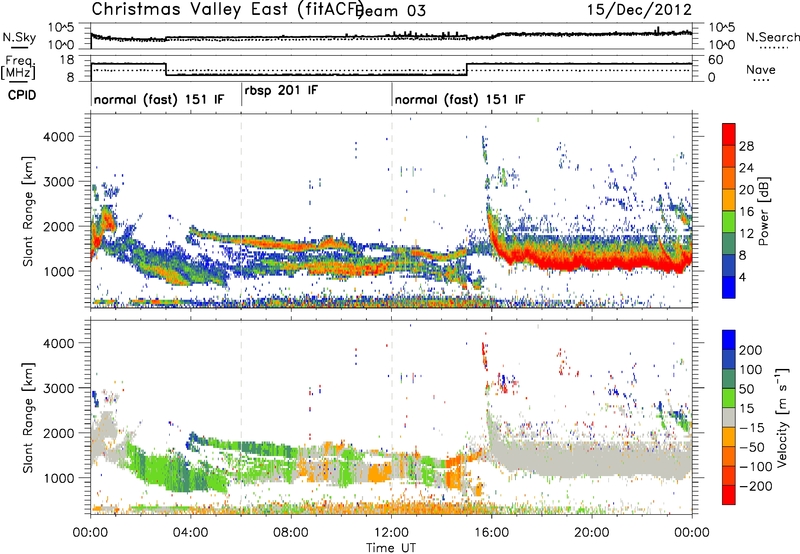Image resolution: width=800 pixels, height=554 pixels.
Task: Click the -200 tick on Velocity colorbar
Action: coord(755,486)
